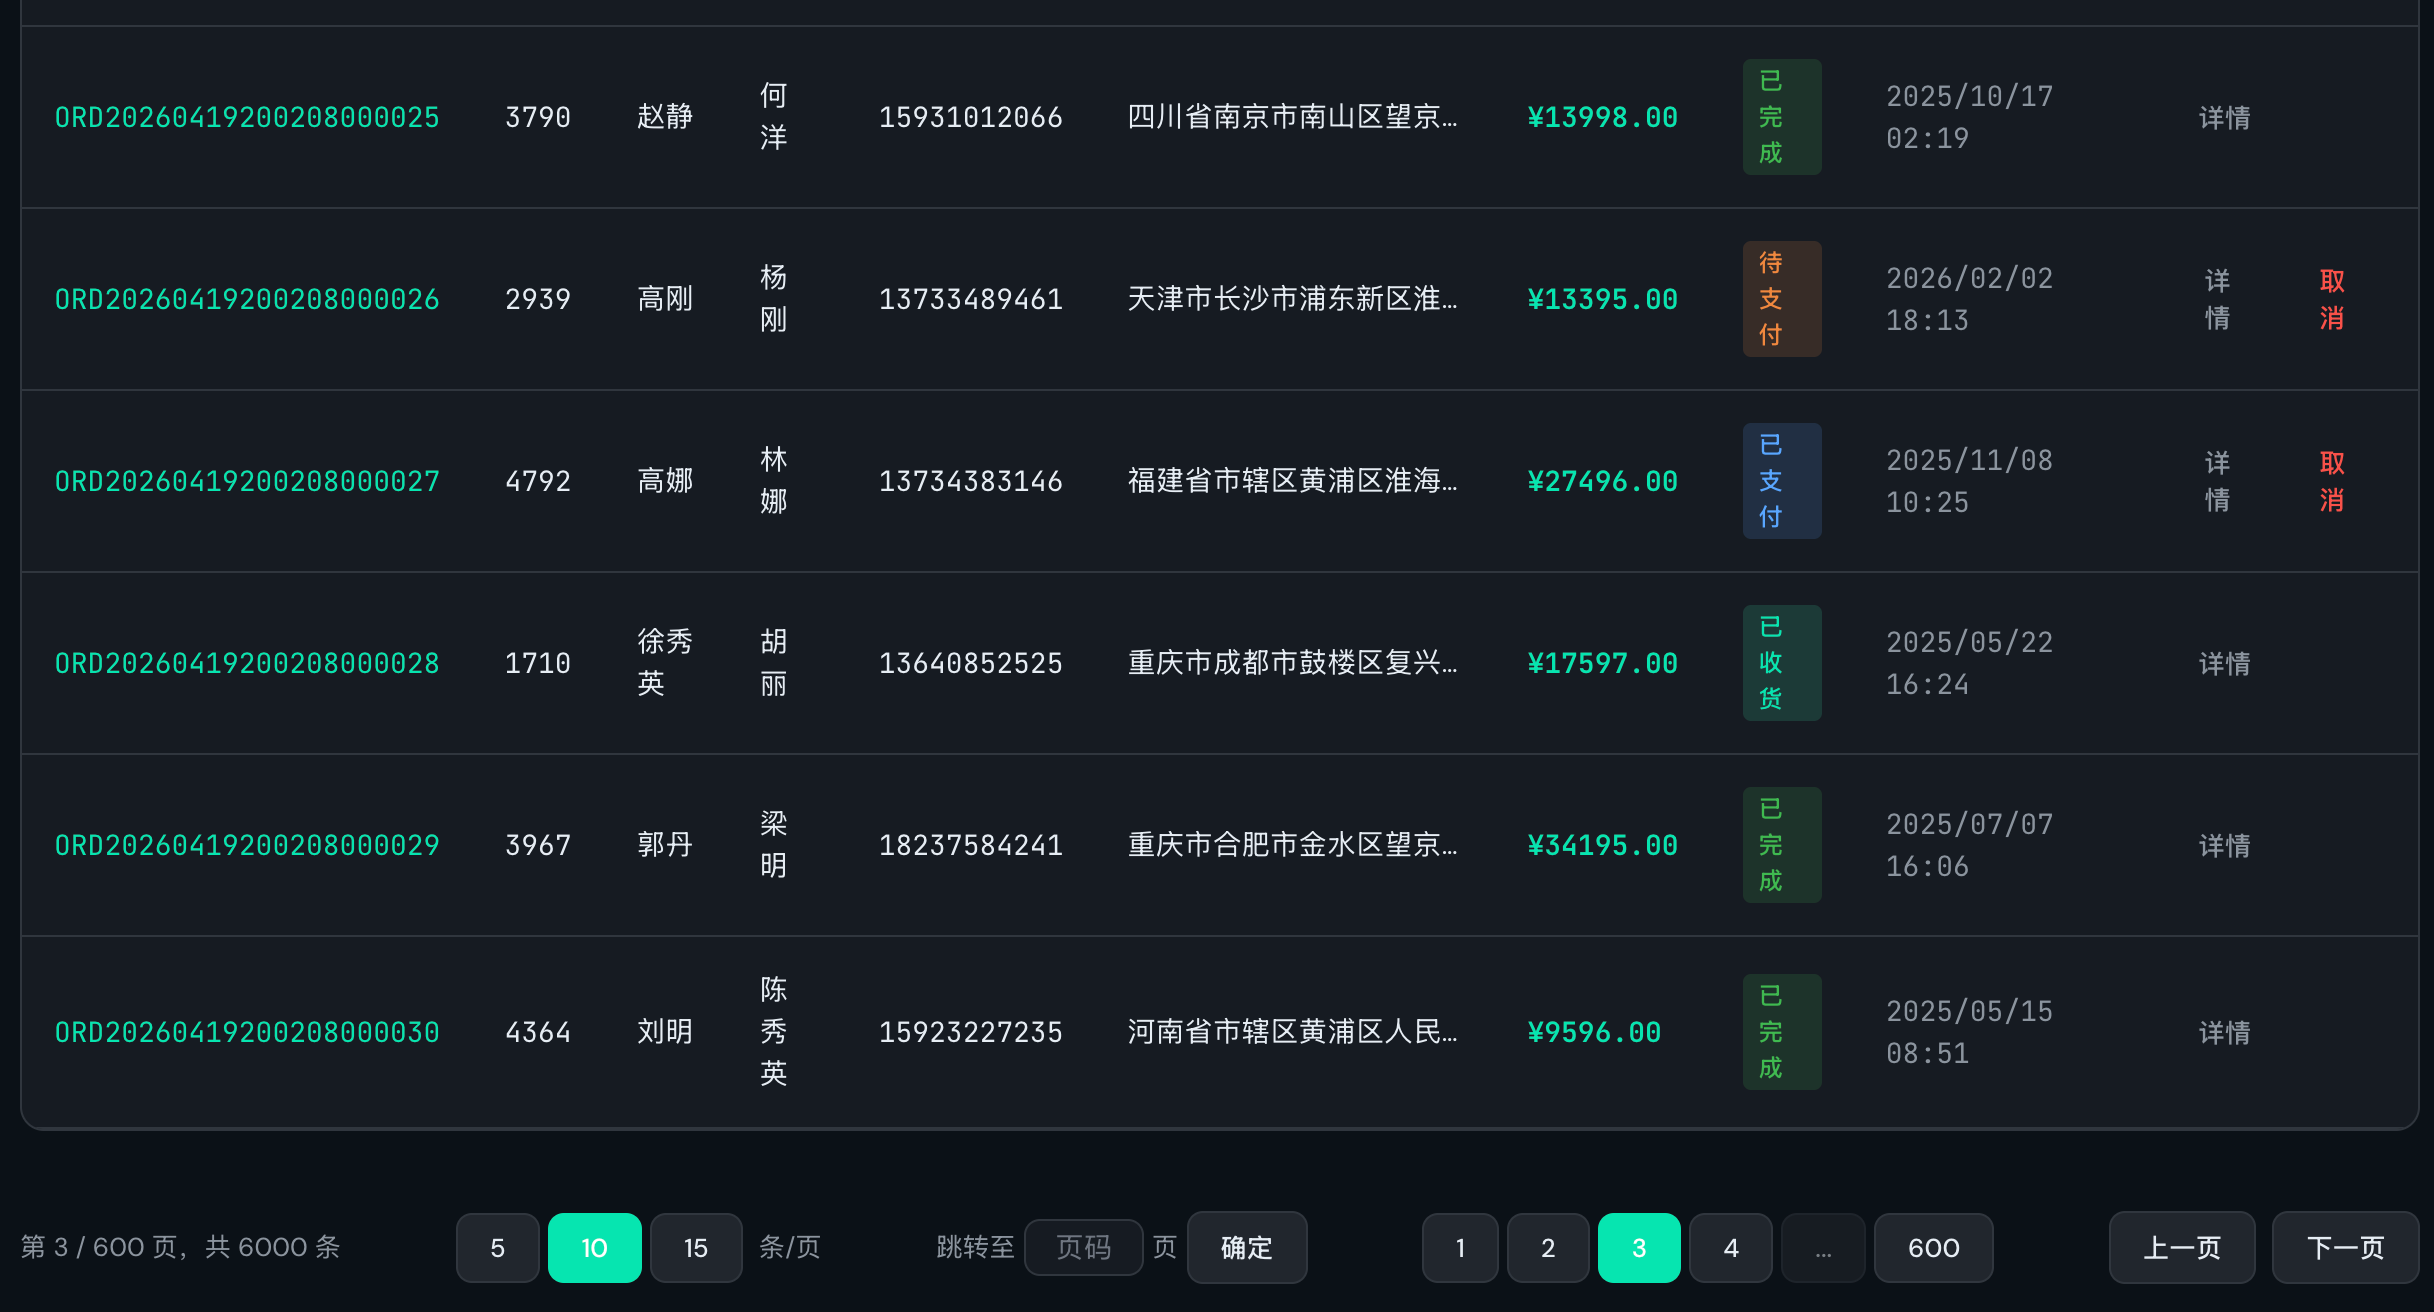Screen dimensions: 2434x1312
Task: Click the pagination ellipsis button
Action: pyautogui.click(x=1822, y=1247)
